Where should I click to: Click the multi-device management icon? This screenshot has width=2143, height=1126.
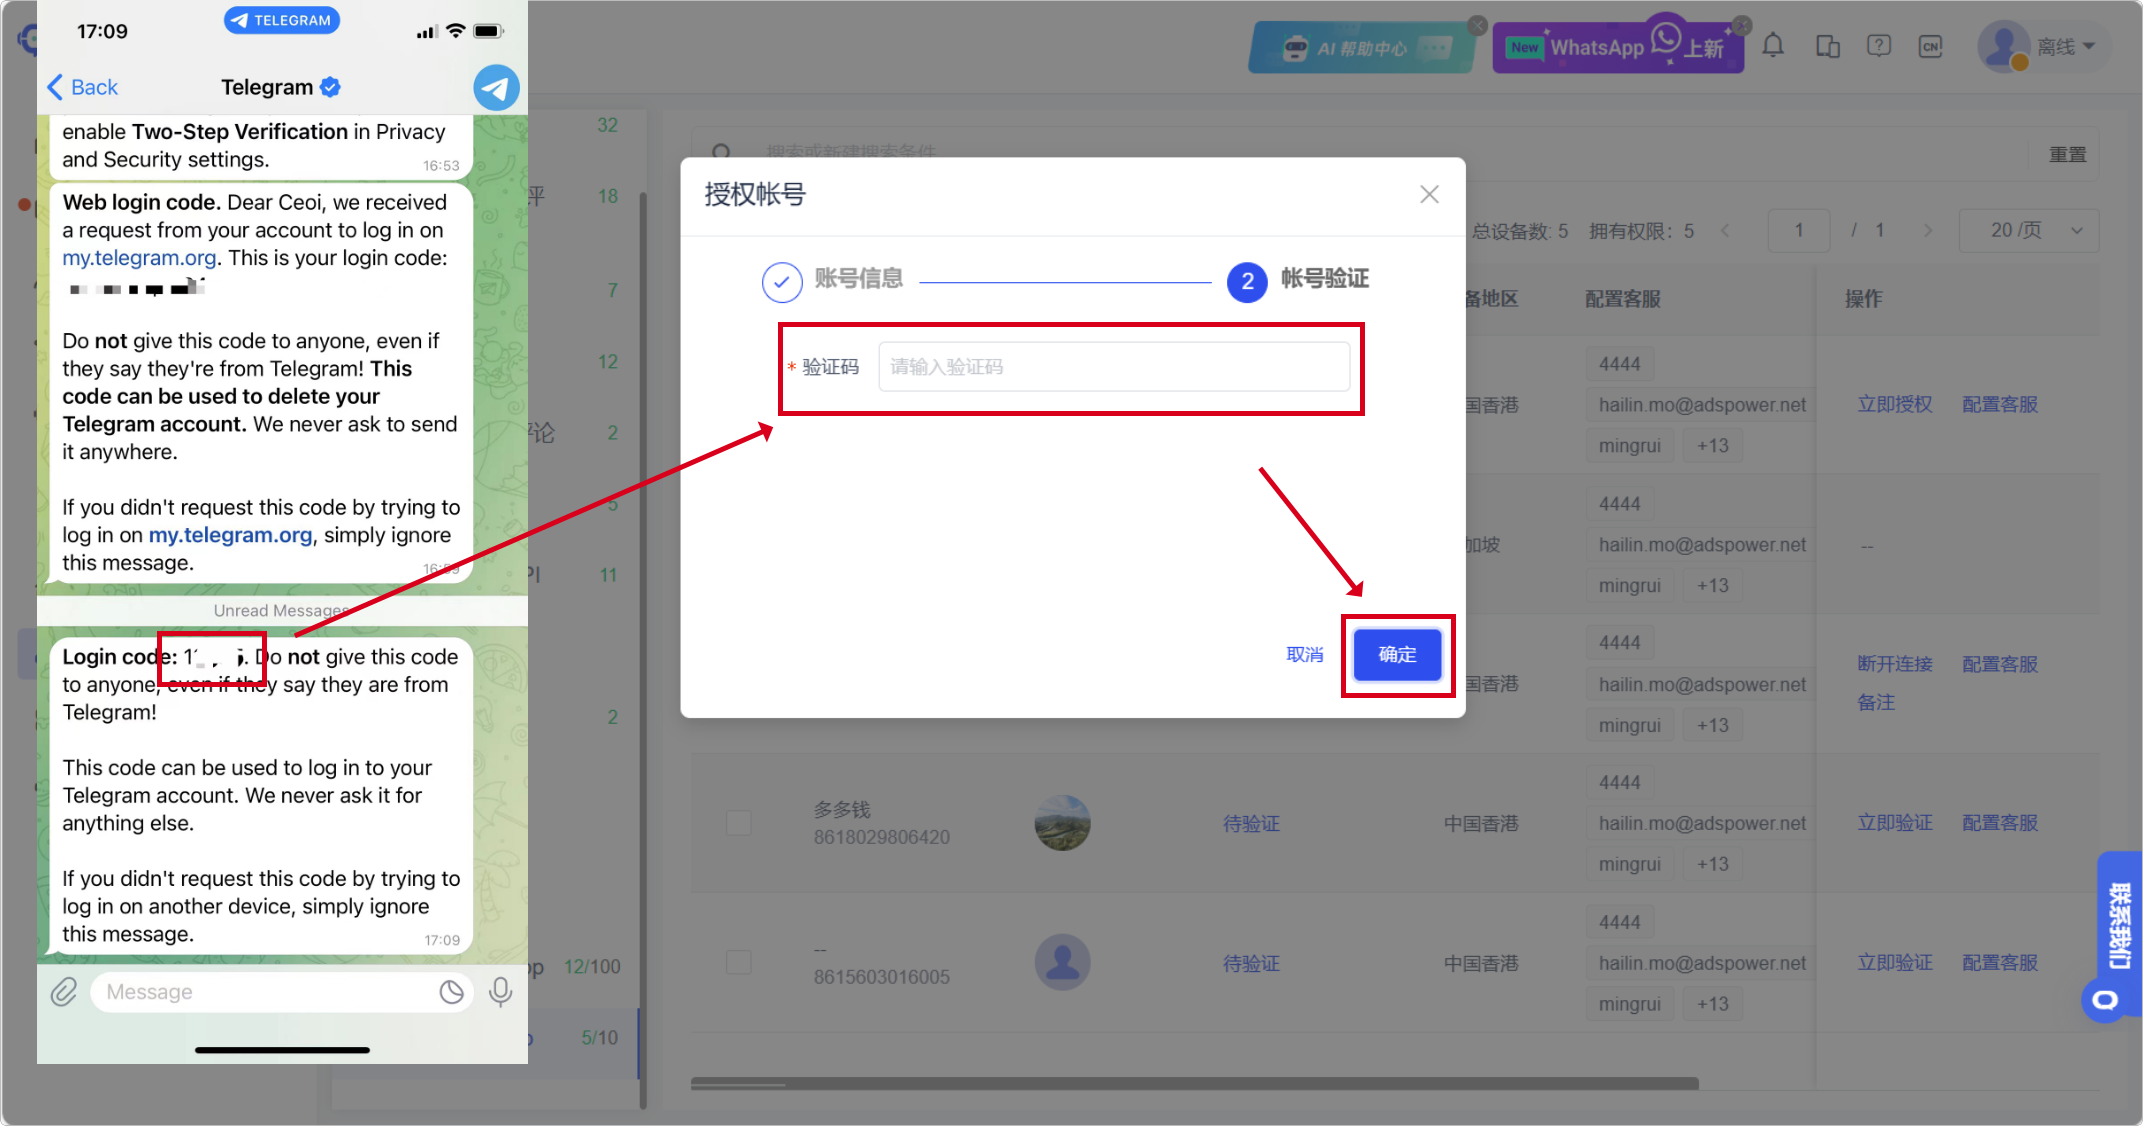pyautogui.click(x=1828, y=45)
